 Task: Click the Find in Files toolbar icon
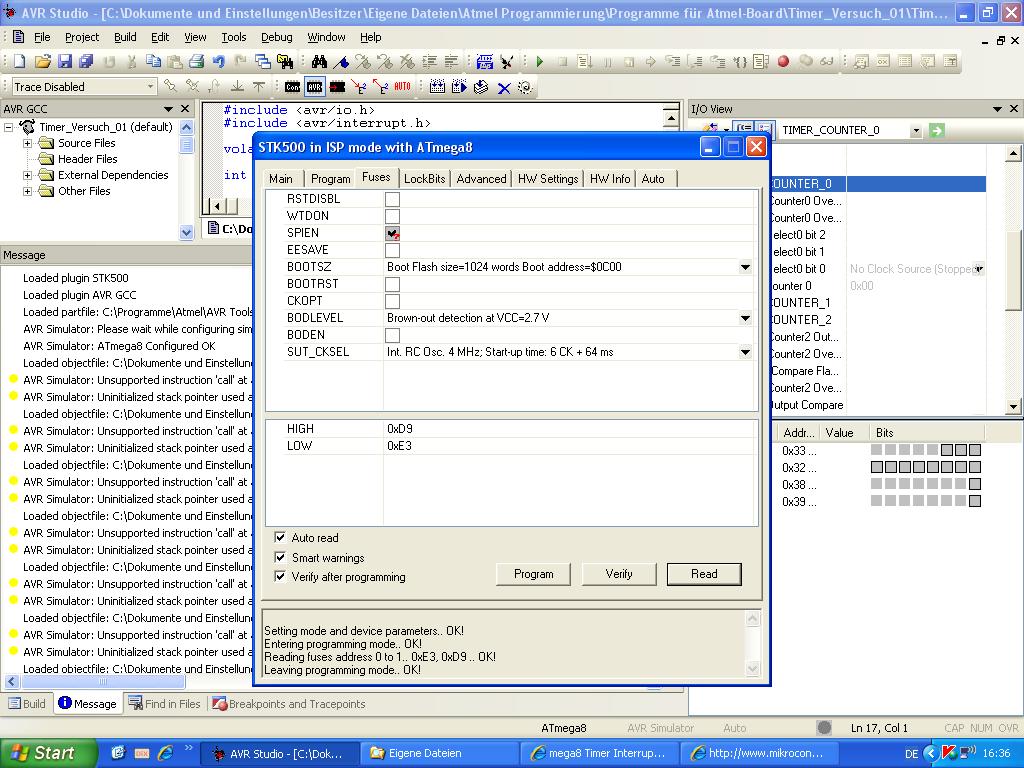tap(285, 61)
